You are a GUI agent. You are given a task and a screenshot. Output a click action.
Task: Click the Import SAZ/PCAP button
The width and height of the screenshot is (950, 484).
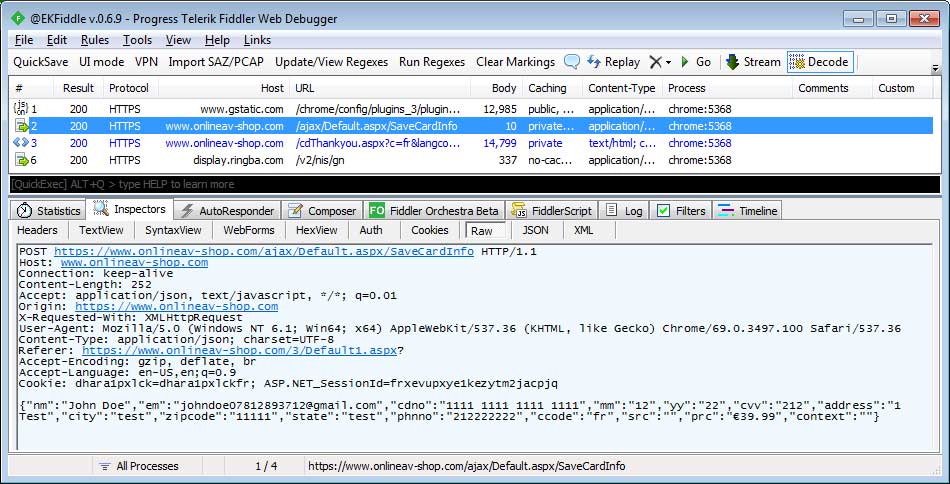point(216,62)
